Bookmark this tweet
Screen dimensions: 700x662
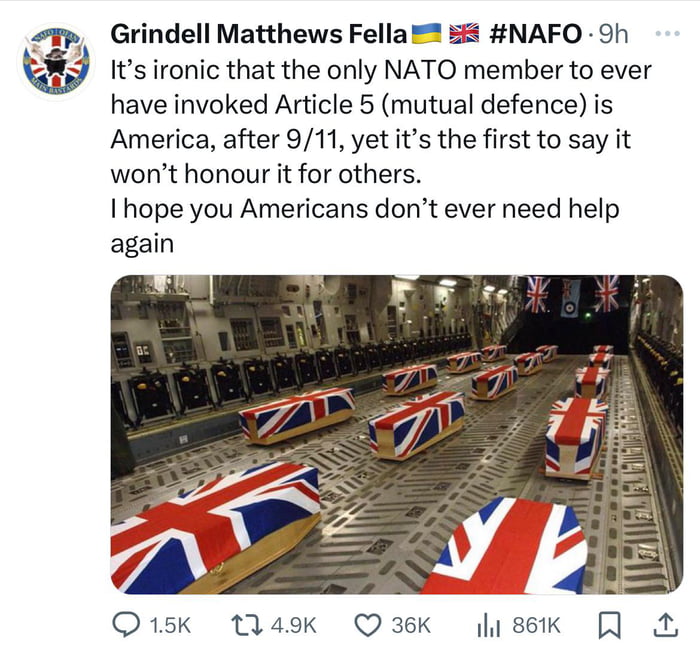(609, 625)
